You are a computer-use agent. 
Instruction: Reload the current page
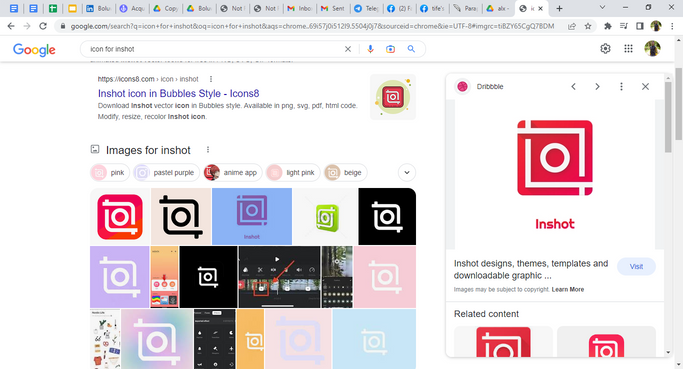[x=43, y=26]
